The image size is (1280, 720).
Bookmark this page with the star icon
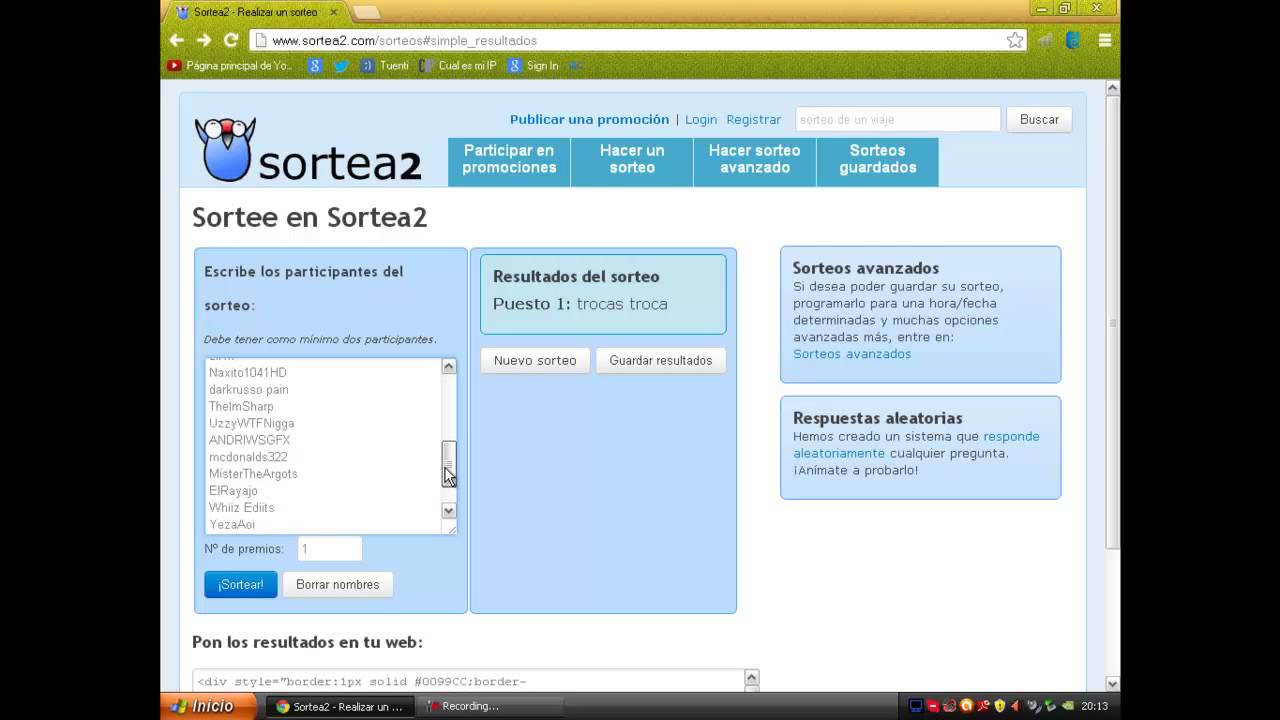tap(1015, 40)
